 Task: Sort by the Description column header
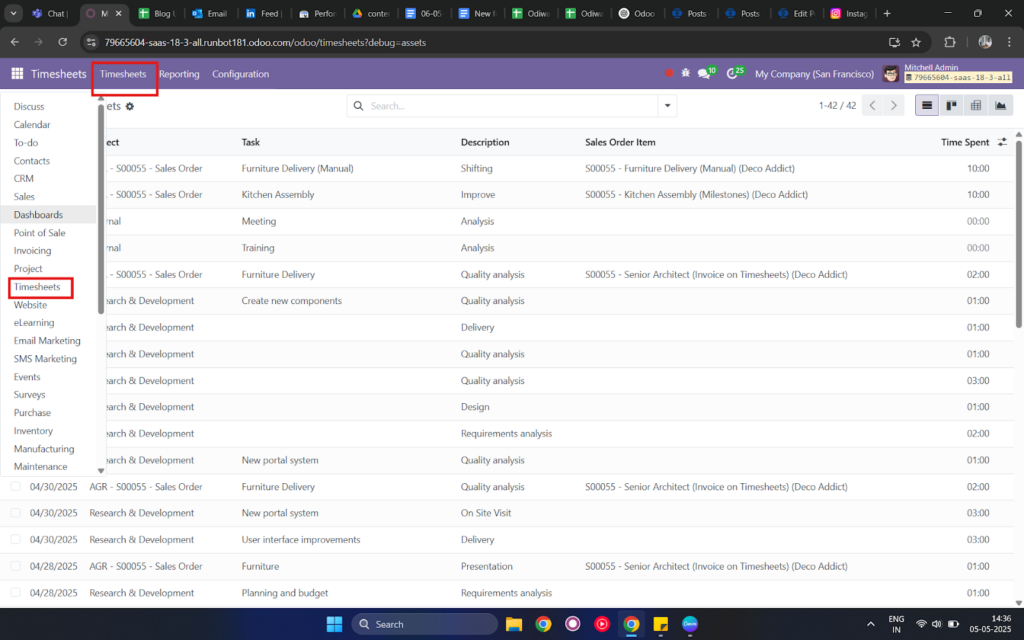tap(485, 142)
